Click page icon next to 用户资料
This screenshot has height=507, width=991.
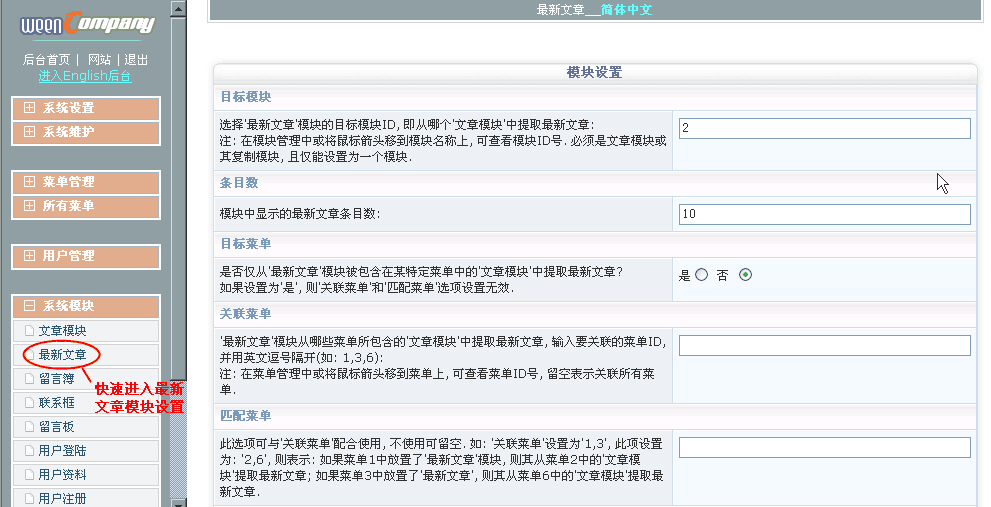29,475
